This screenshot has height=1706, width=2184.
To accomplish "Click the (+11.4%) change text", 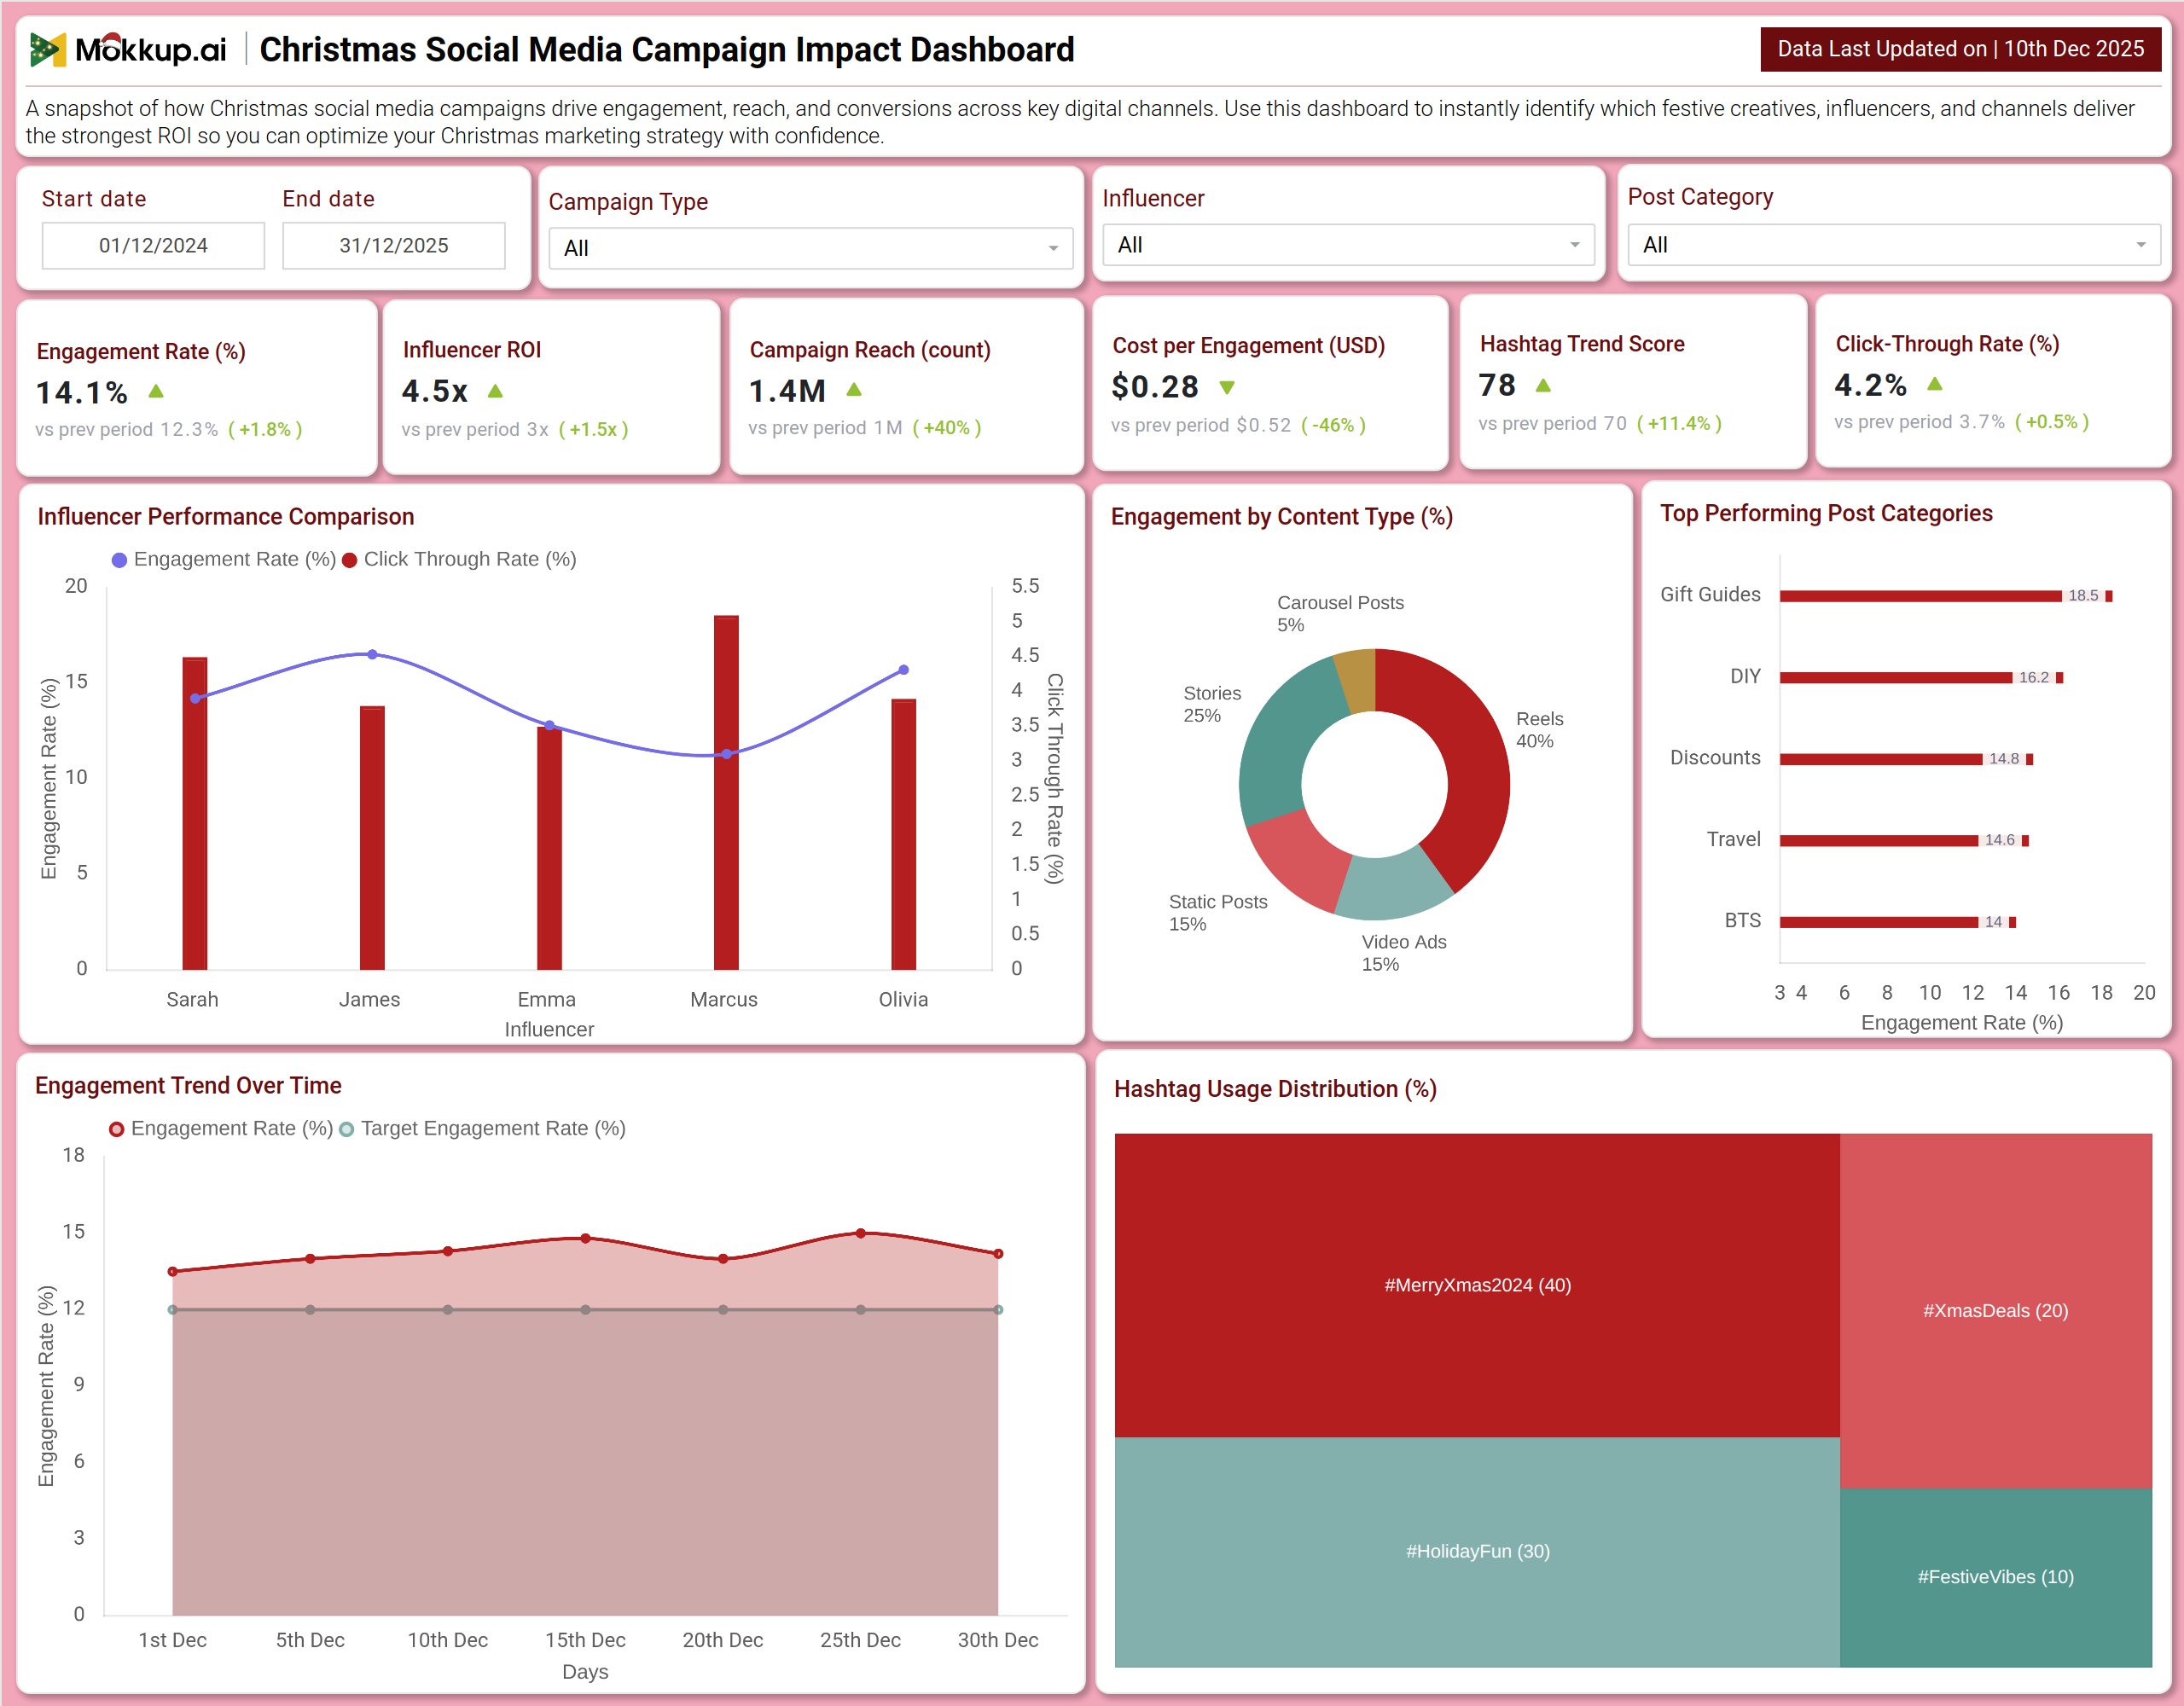I will pyautogui.click(x=1679, y=424).
